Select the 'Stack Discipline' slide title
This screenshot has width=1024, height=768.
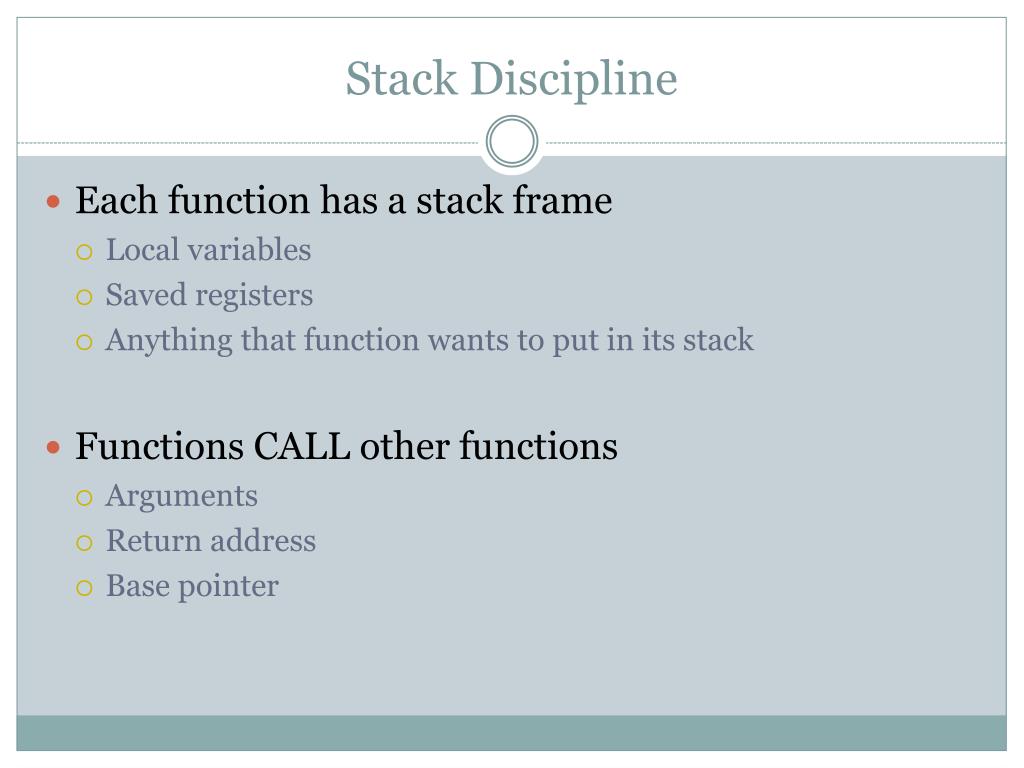coord(511,79)
